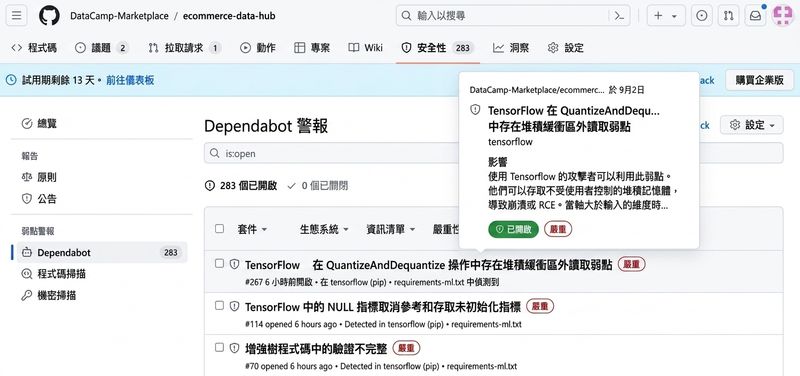This screenshot has height=376, width=800.
Task: Click hover card title TensorFlow 在 QuantizeAndDequ...
Action: point(574,118)
